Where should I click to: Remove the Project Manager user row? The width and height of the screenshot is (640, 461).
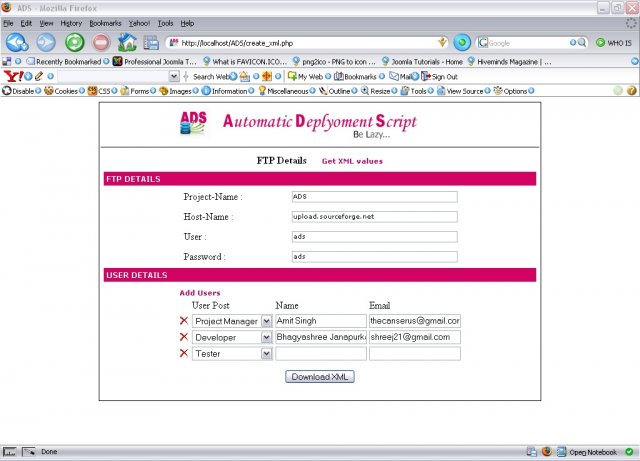coord(183,321)
